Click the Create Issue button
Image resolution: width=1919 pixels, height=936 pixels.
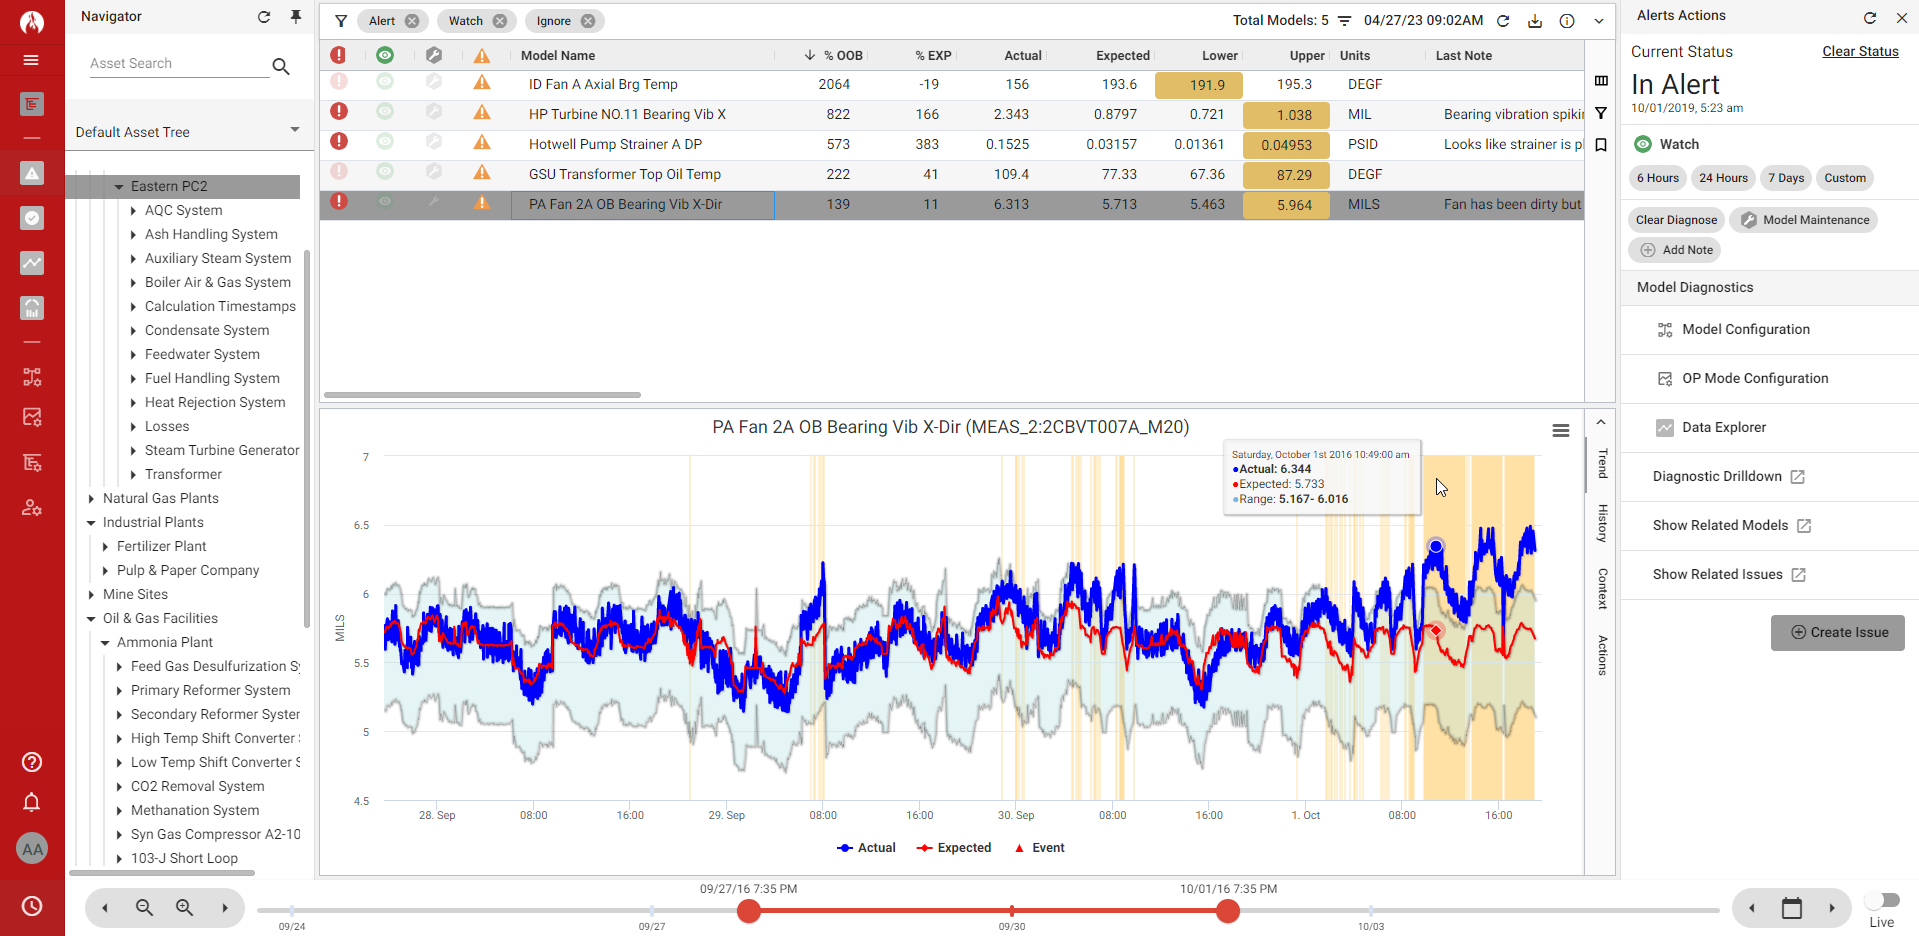pyautogui.click(x=1837, y=632)
